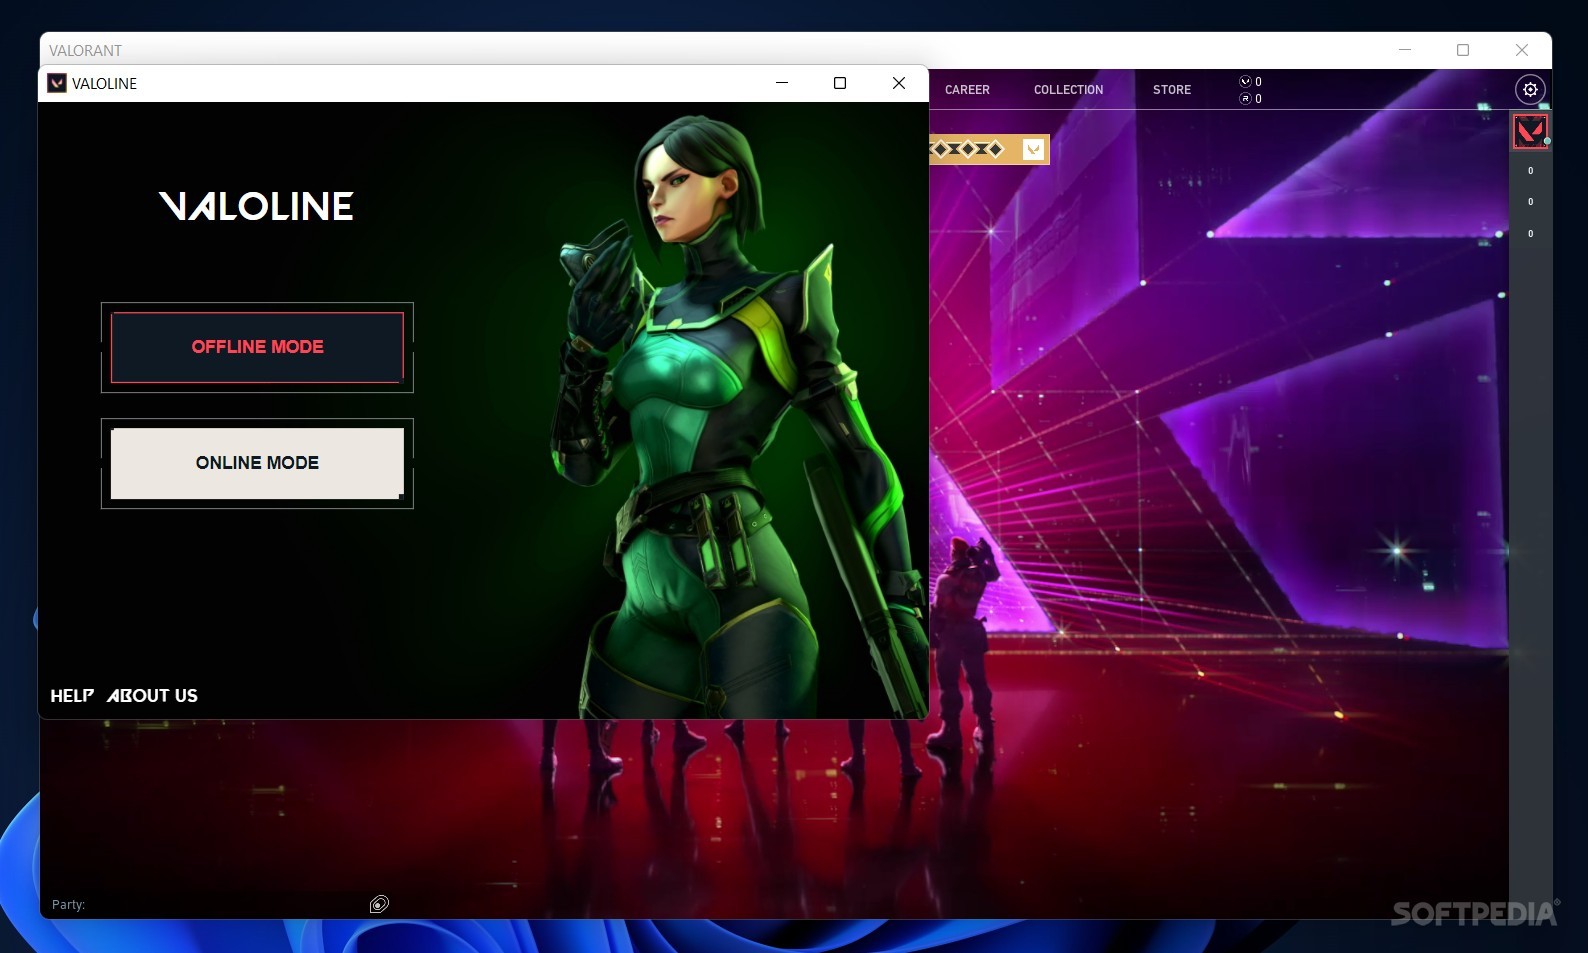This screenshot has width=1588, height=953.
Task: Maximize the Valoline window
Action: click(840, 83)
